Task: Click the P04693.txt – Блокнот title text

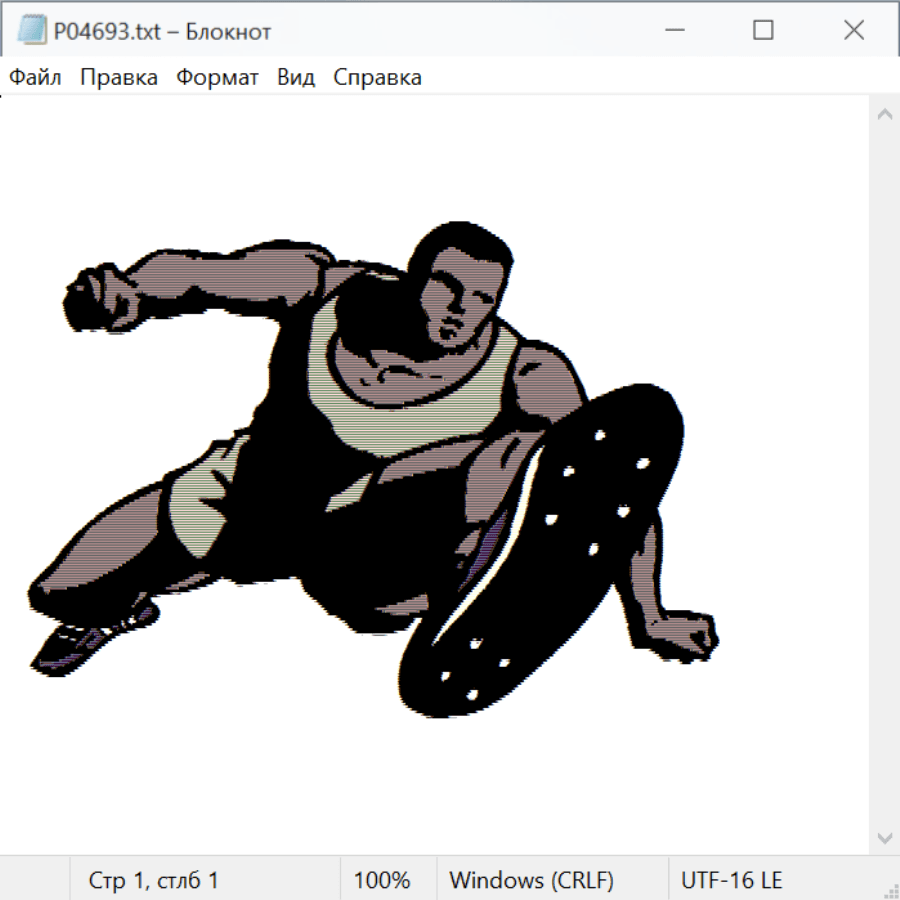Action: pyautogui.click(x=162, y=31)
